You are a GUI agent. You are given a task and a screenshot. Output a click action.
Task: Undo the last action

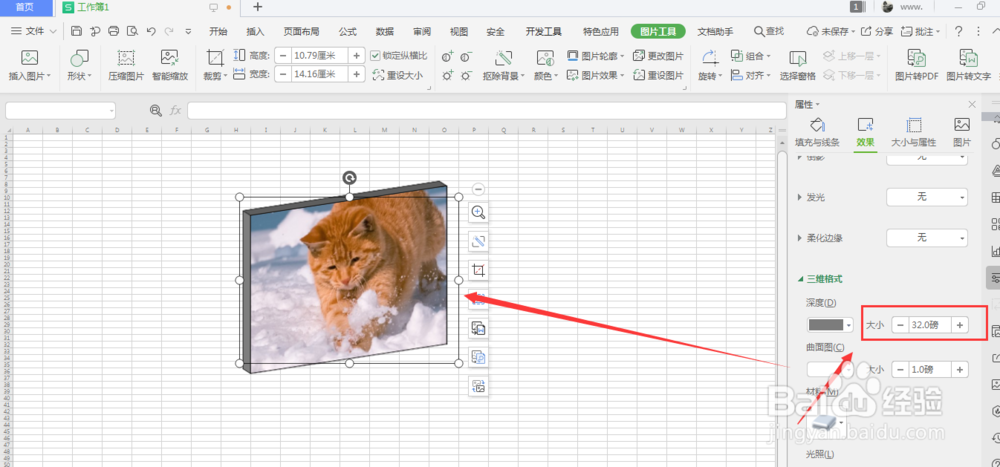(x=151, y=31)
